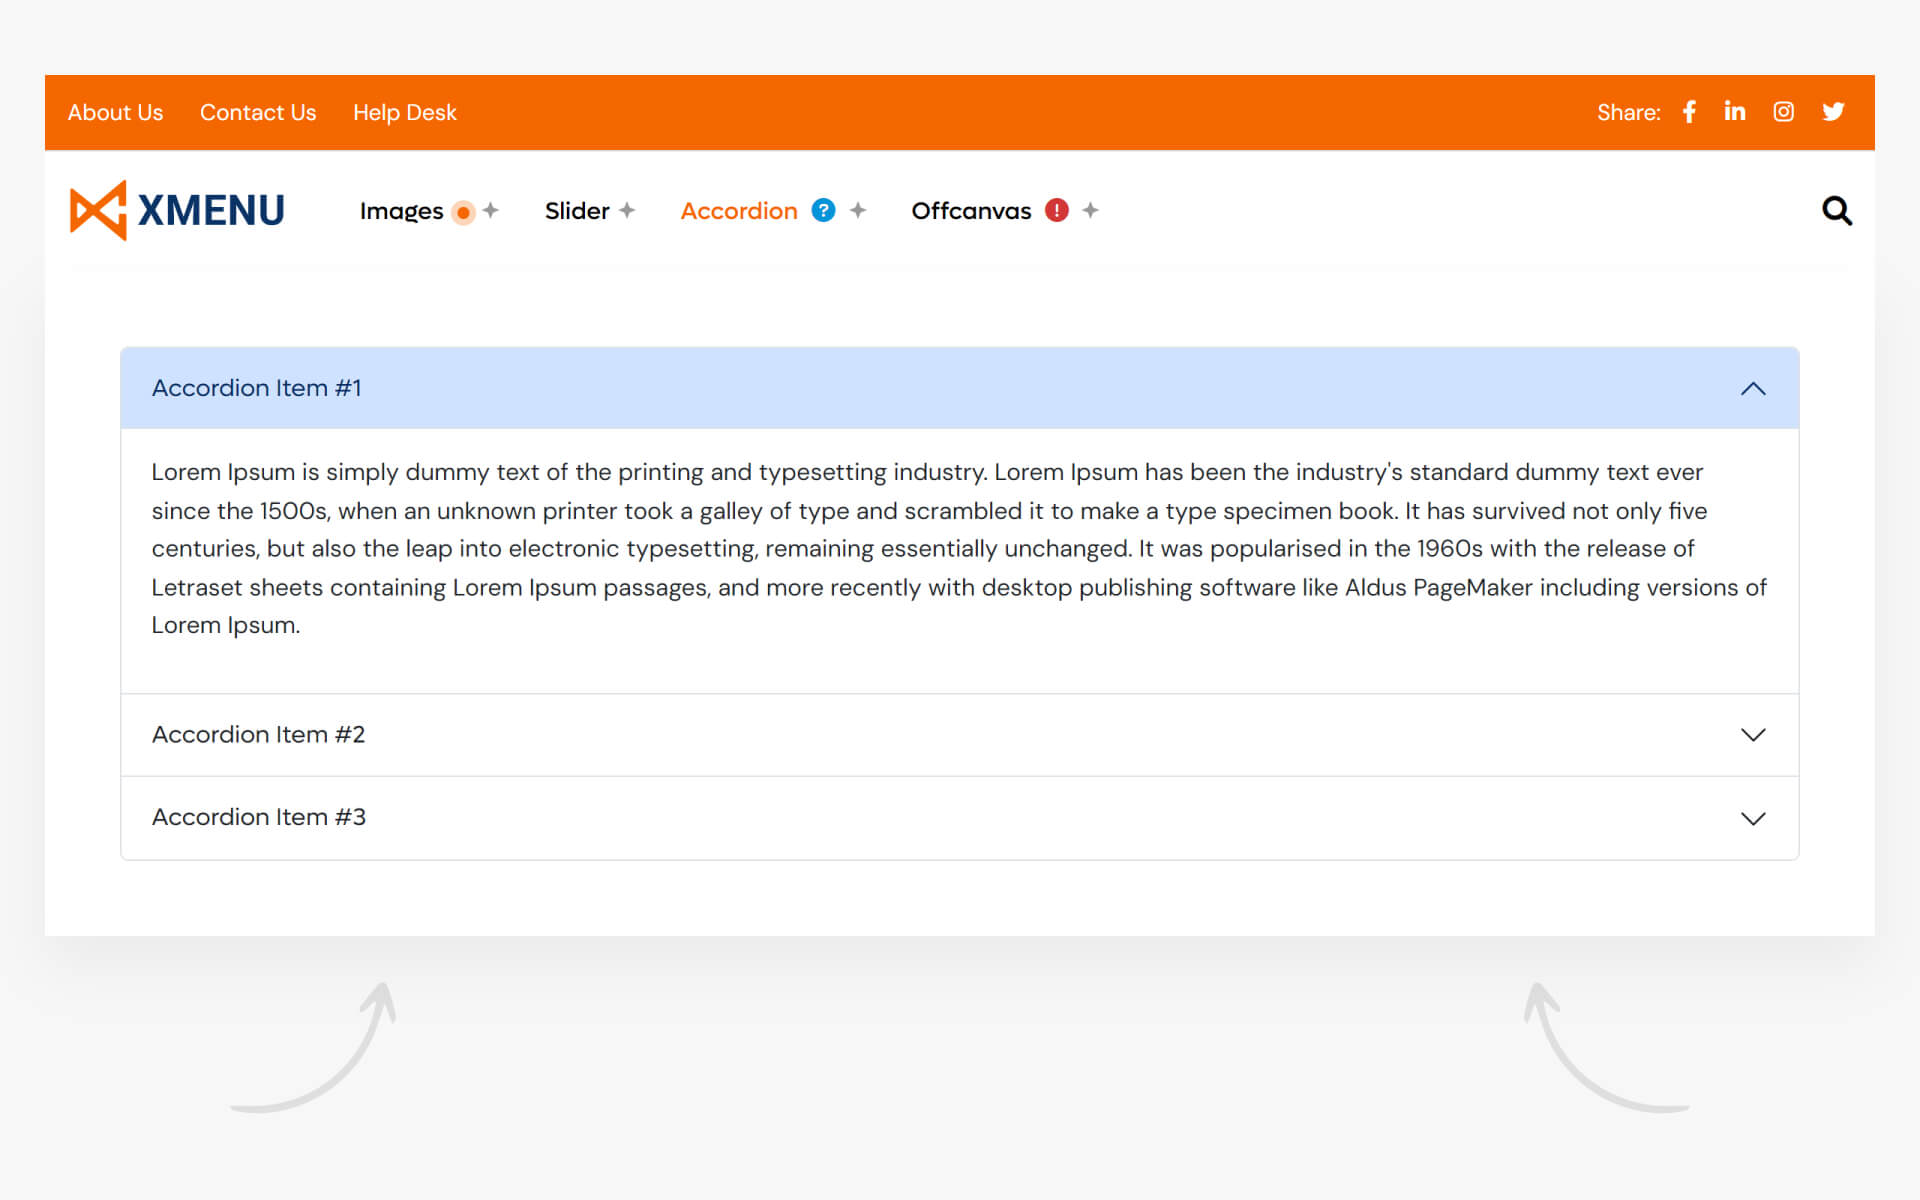Click the XMENU logo

tap(178, 210)
